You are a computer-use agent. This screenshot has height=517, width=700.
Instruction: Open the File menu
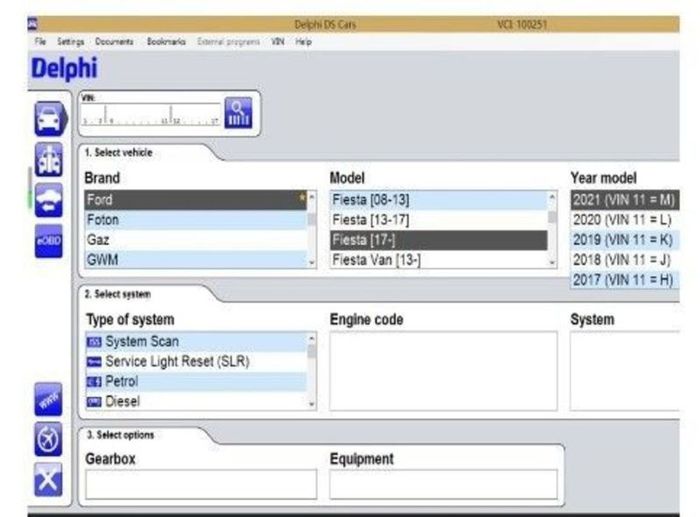pyautogui.click(x=40, y=42)
